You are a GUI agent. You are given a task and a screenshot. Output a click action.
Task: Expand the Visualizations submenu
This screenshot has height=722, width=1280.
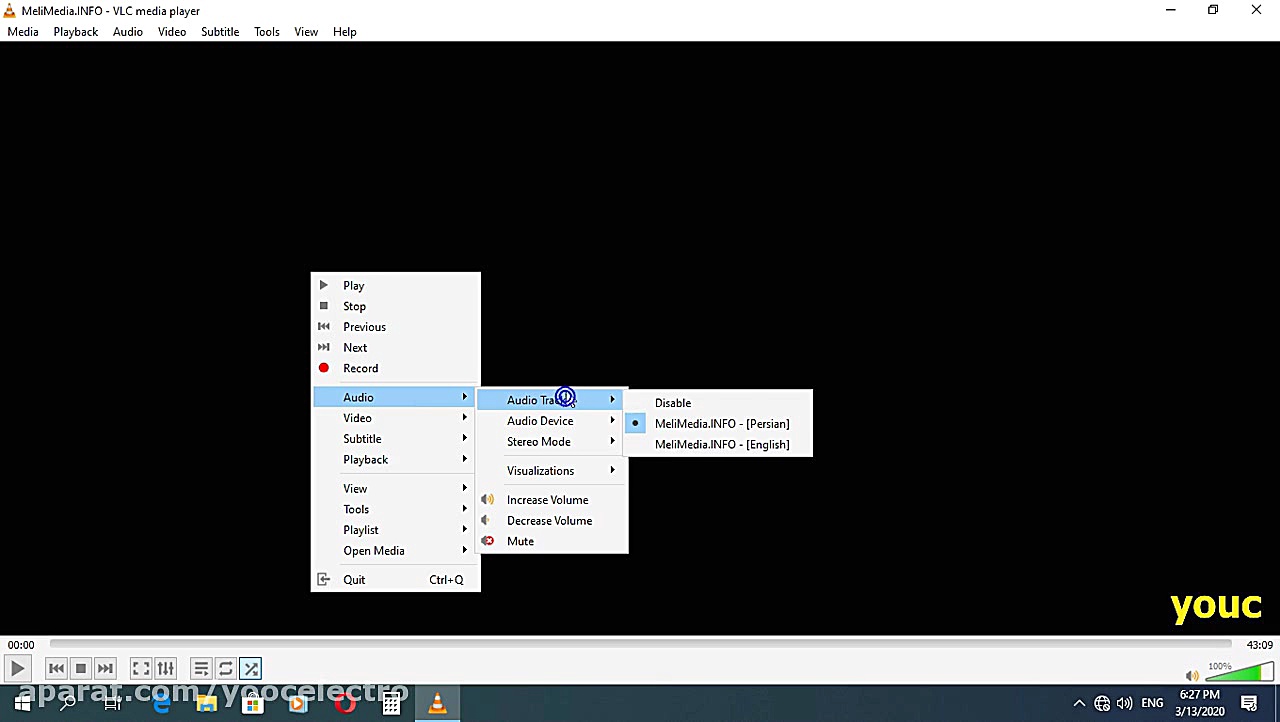click(x=552, y=471)
